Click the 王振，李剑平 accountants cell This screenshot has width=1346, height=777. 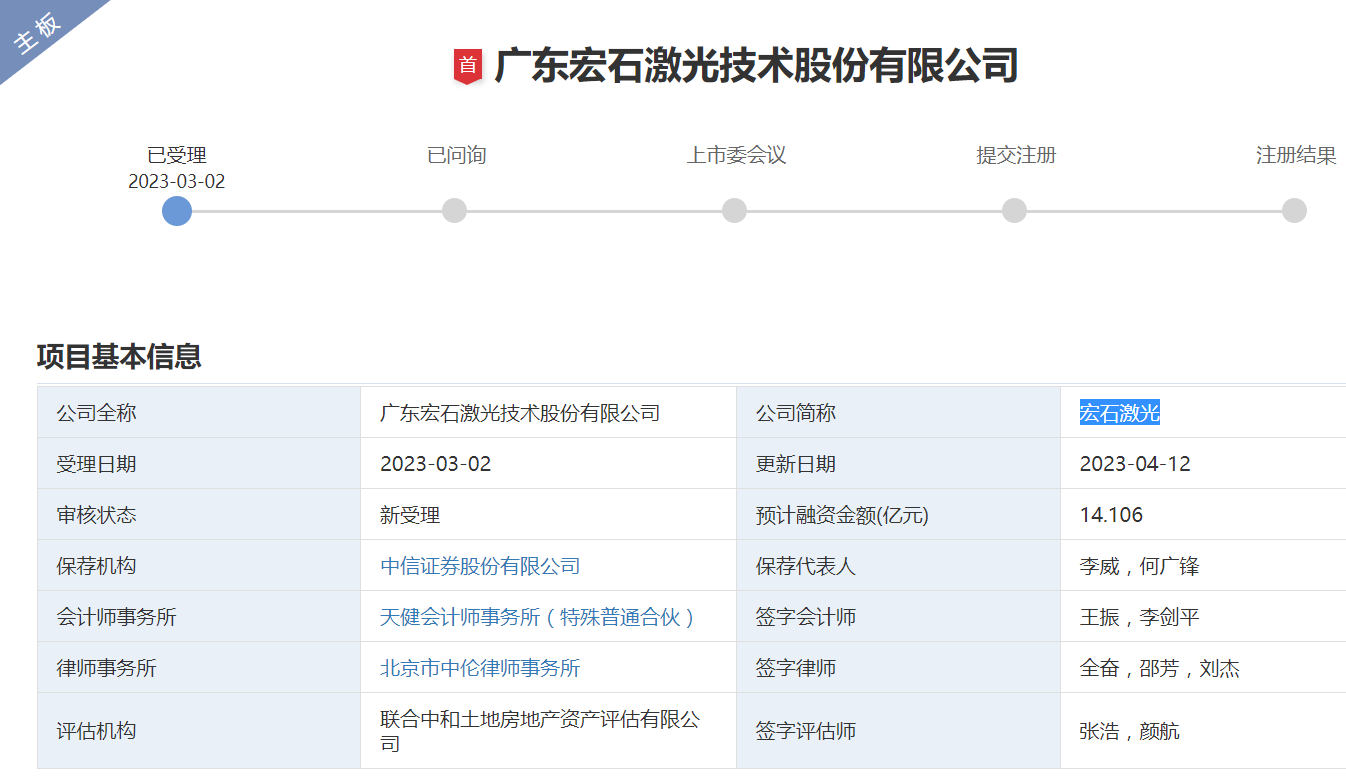(x=1203, y=617)
